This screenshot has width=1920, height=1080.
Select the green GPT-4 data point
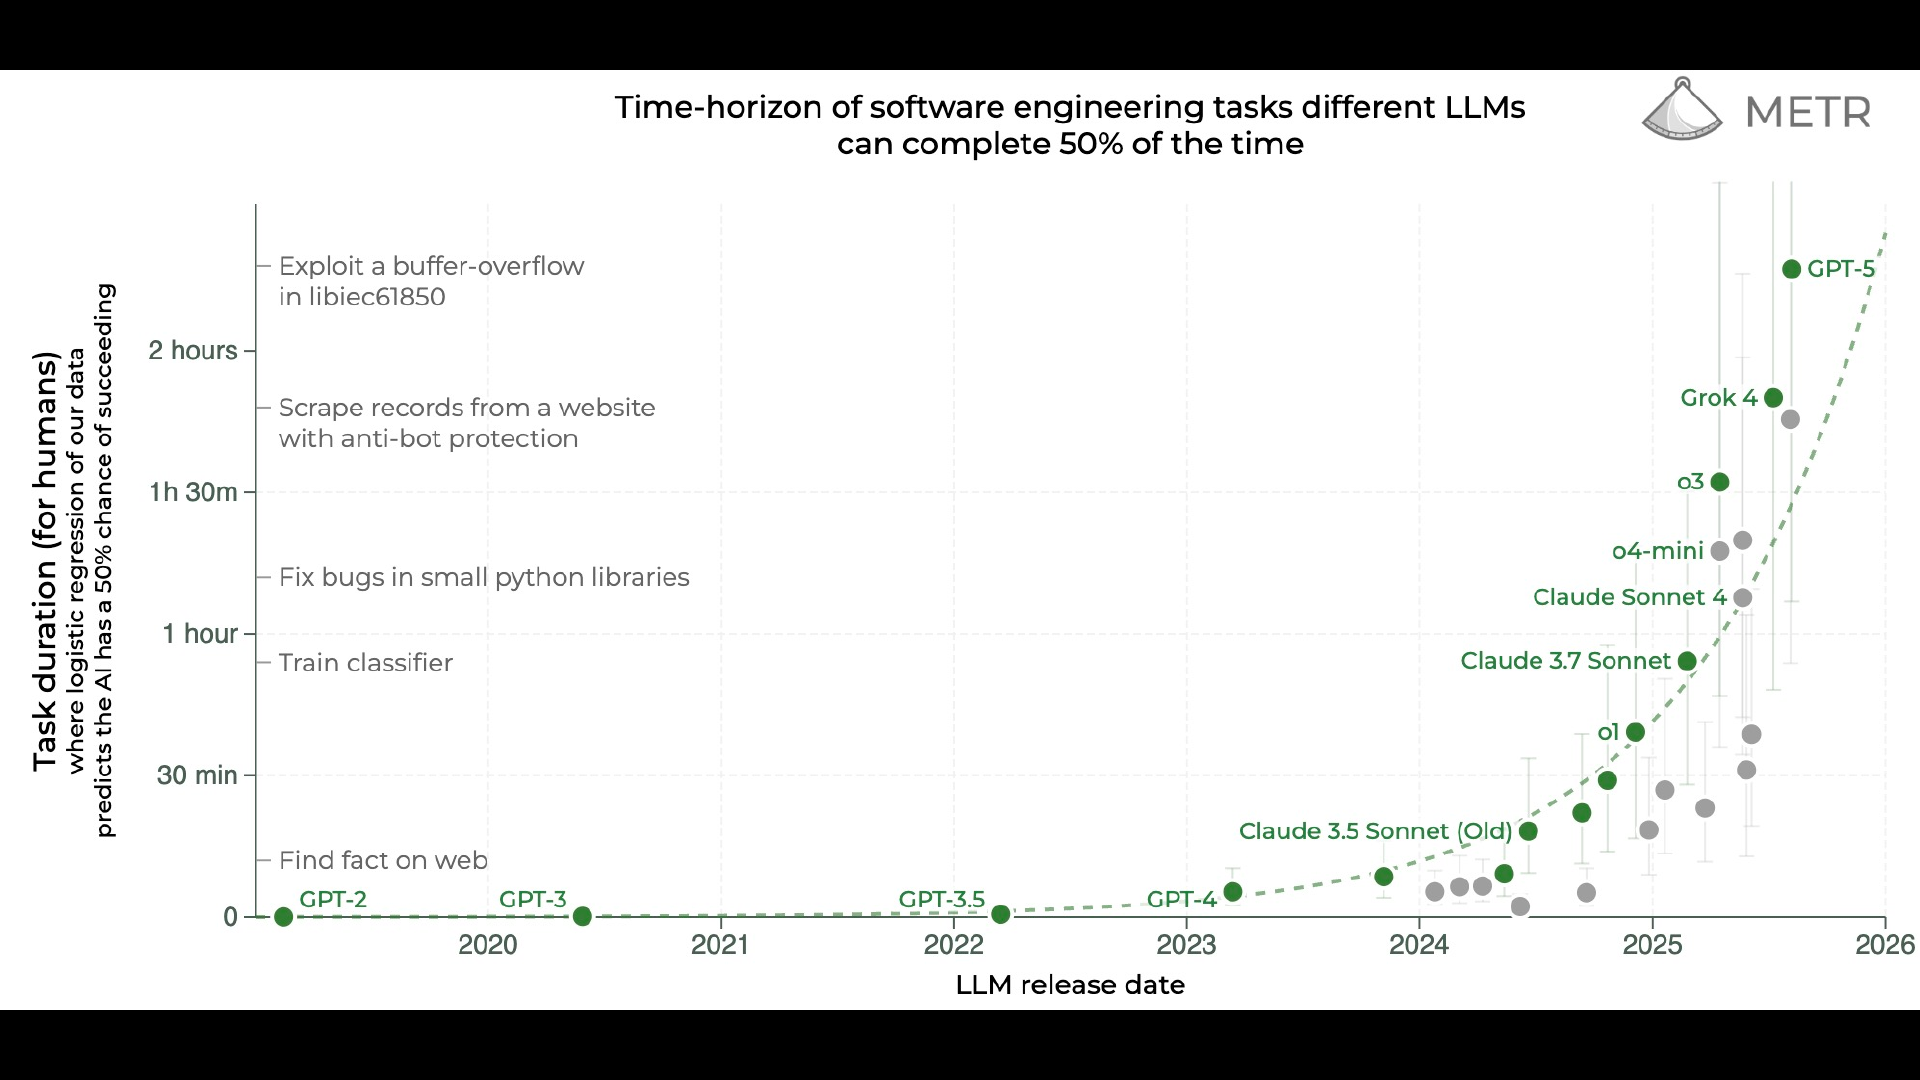[1233, 892]
